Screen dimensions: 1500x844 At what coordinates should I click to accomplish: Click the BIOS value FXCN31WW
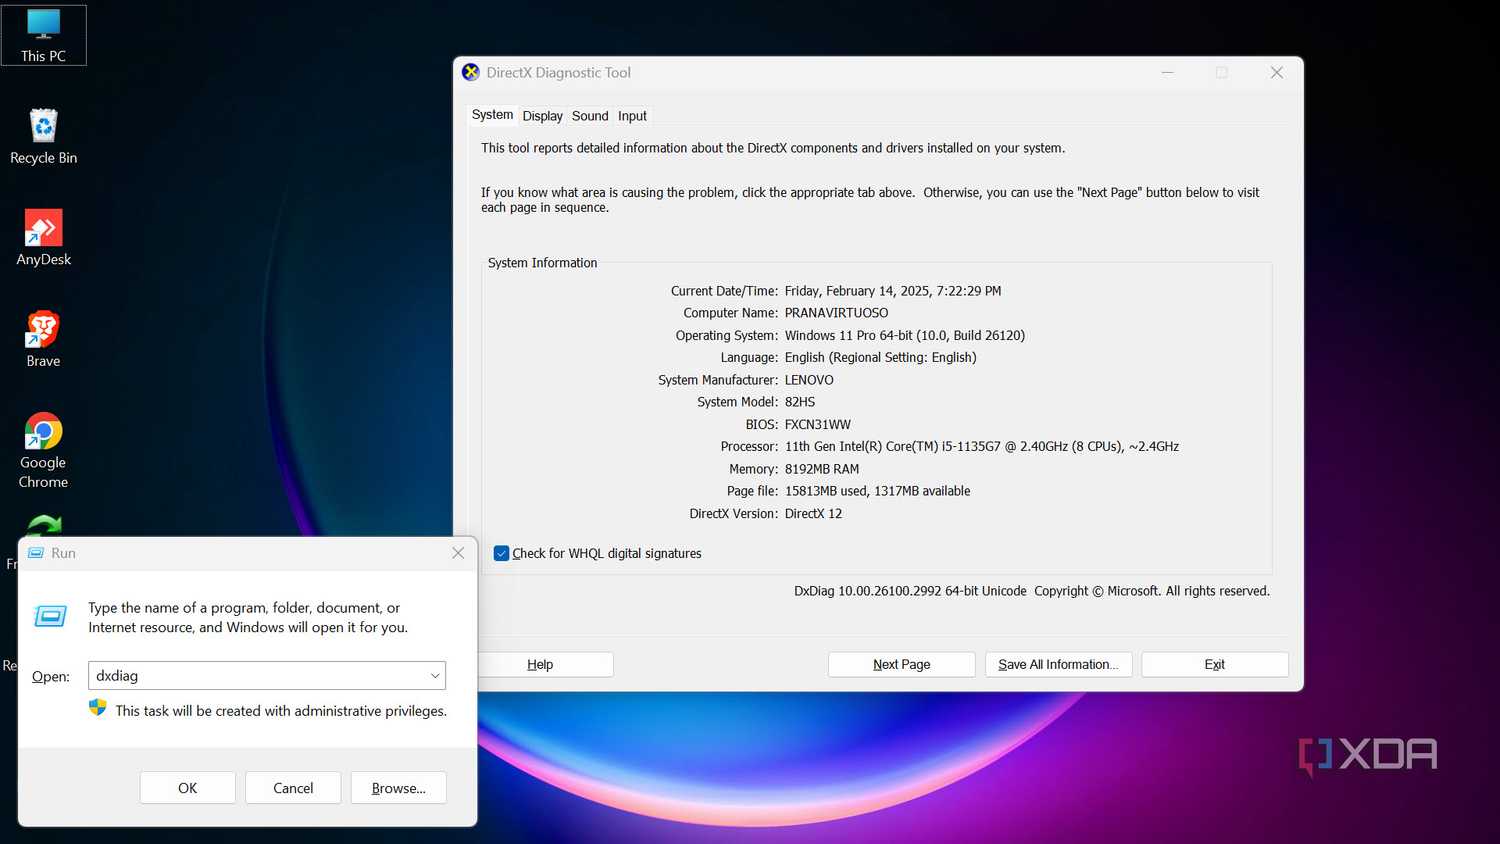point(818,425)
